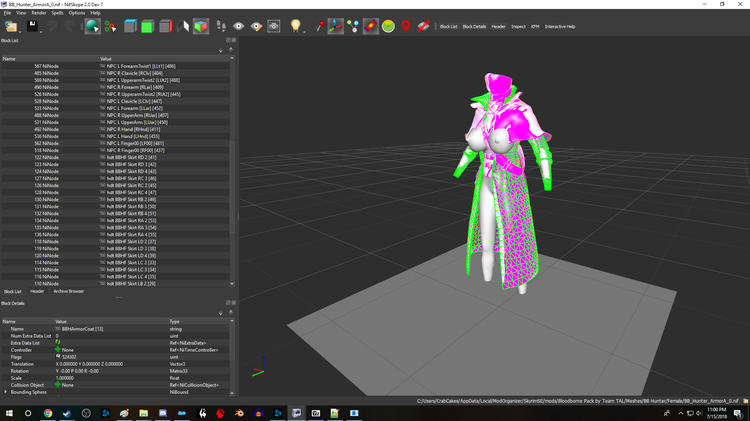Open Chrome from the taskbar
Viewport: 750px width, 421px height.
click(48, 413)
